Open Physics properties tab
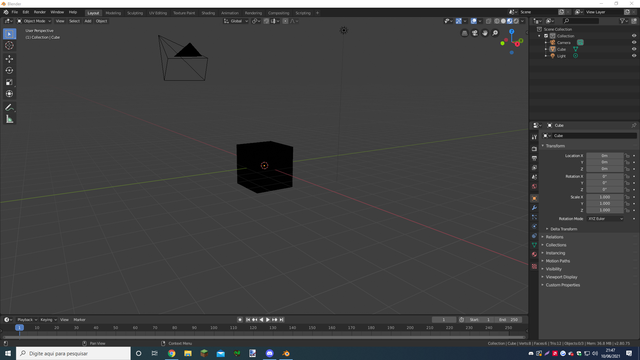The width and height of the screenshot is (640, 360). (x=534, y=227)
